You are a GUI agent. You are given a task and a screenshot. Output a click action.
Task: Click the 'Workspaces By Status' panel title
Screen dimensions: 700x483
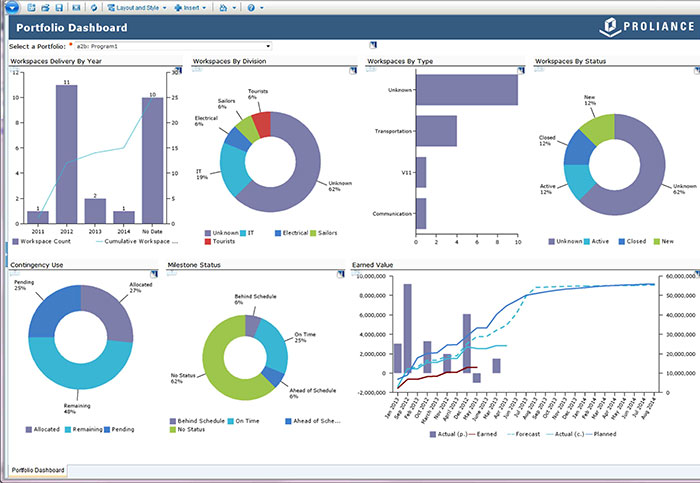click(x=570, y=61)
